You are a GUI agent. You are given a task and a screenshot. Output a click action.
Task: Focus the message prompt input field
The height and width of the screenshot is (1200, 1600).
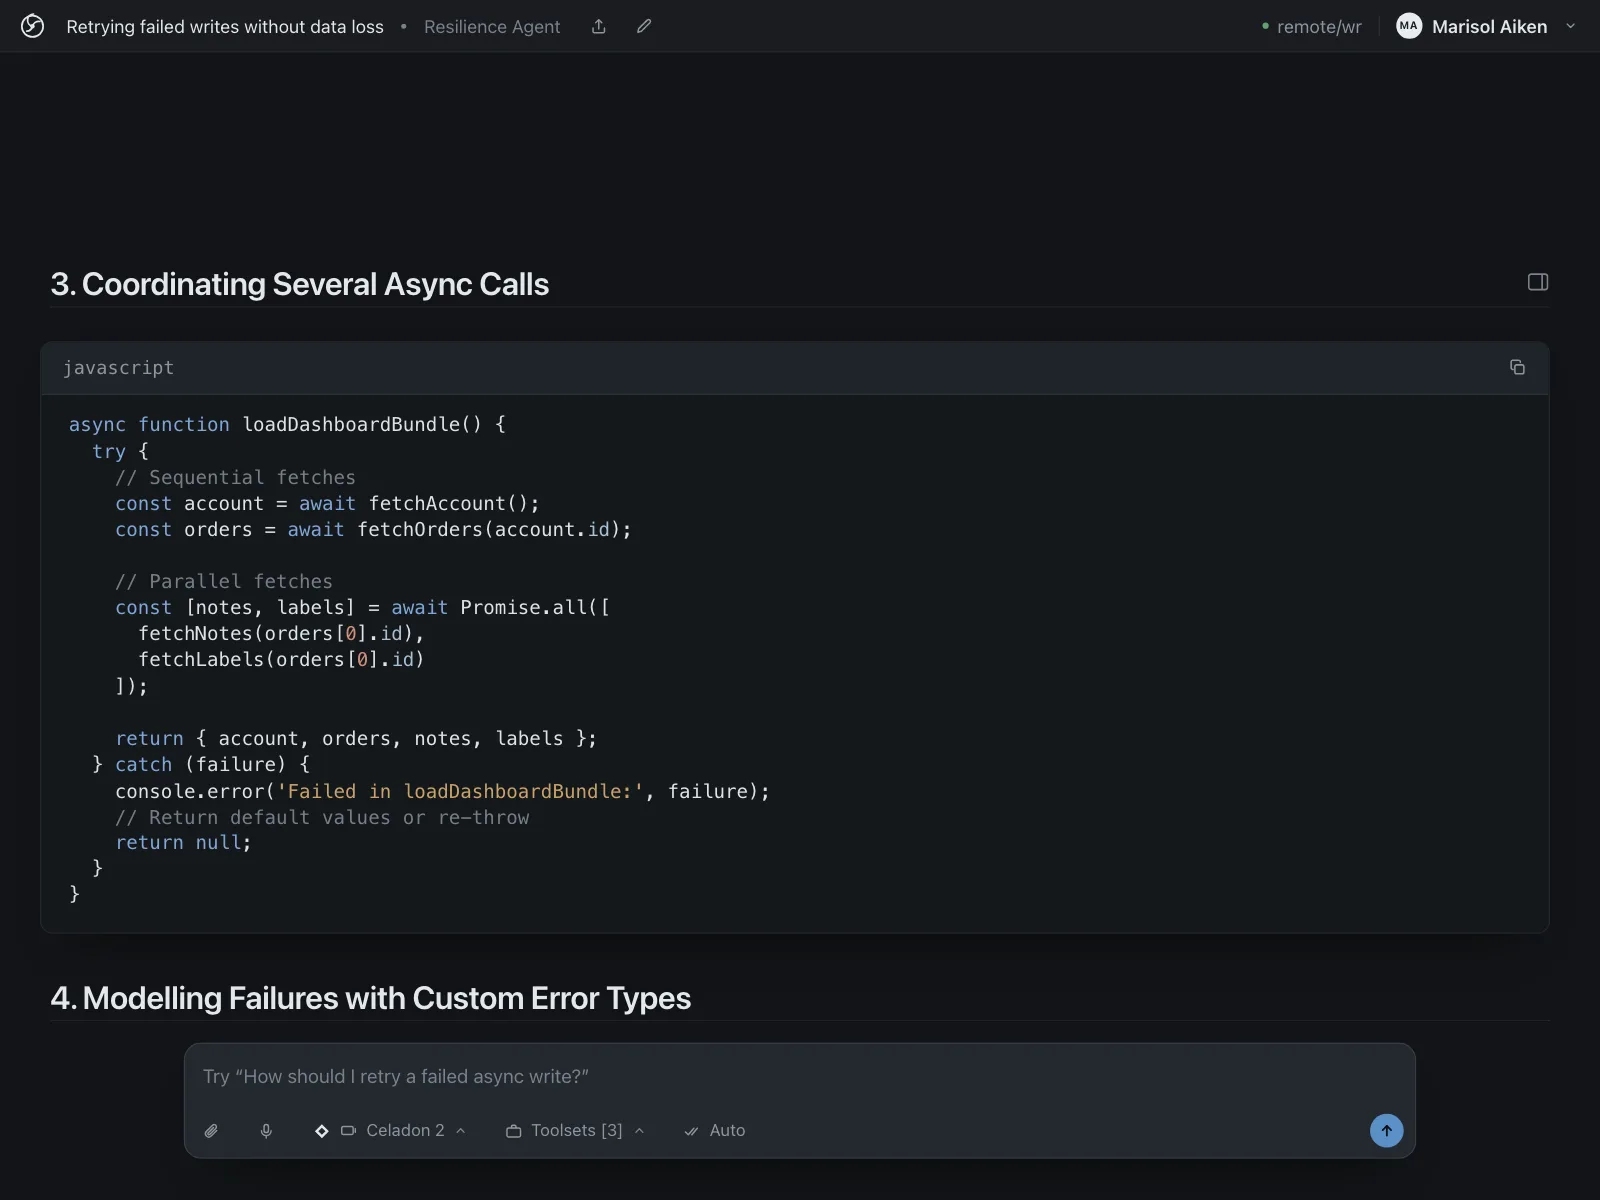click(800, 1077)
